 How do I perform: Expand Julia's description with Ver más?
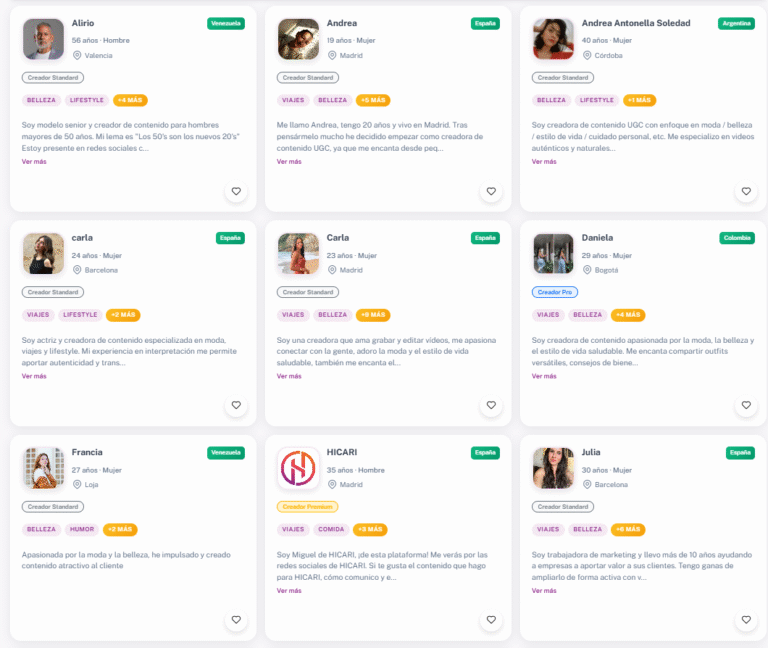[x=544, y=590]
